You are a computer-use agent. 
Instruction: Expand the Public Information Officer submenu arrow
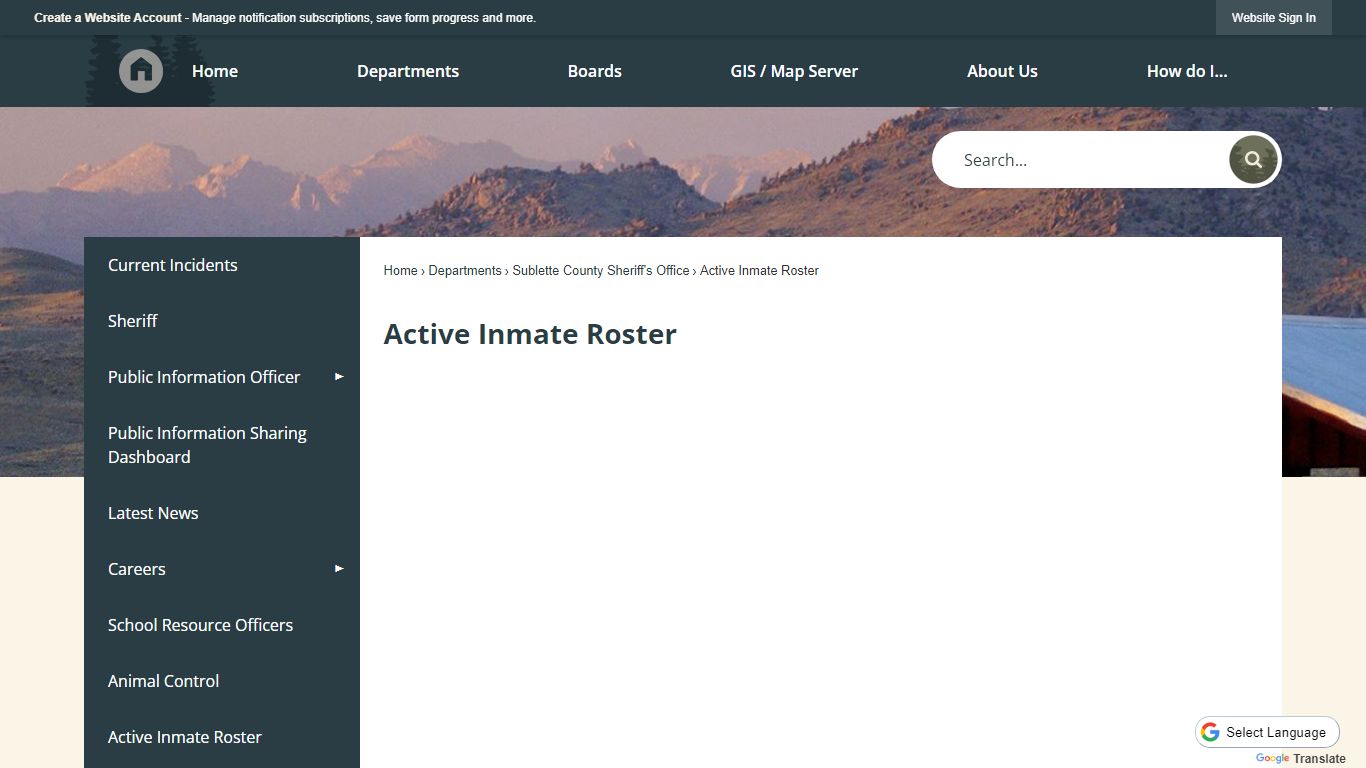click(x=339, y=377)
